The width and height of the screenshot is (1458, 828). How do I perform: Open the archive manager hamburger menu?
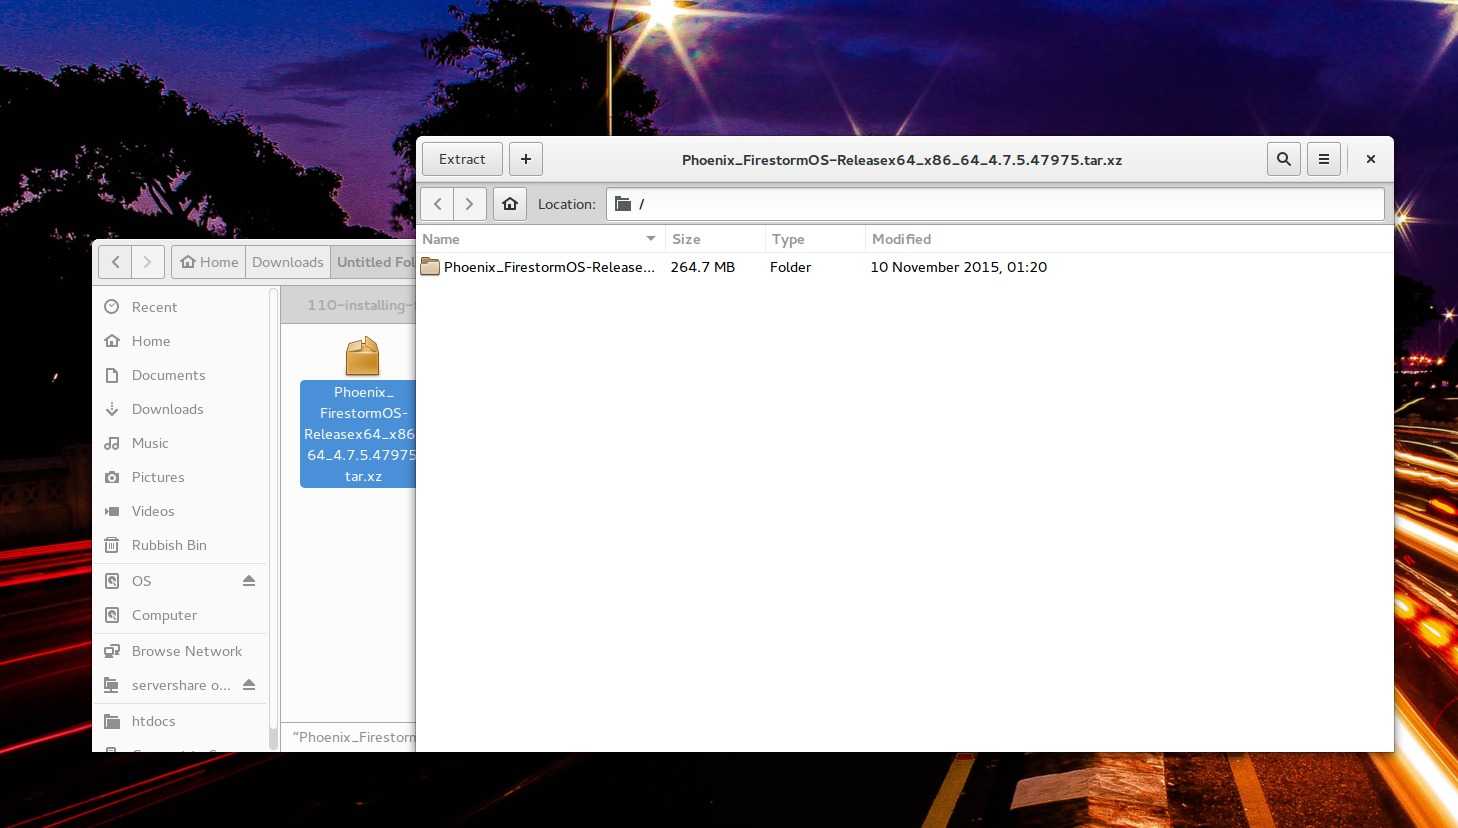(x=1324, y=159)
